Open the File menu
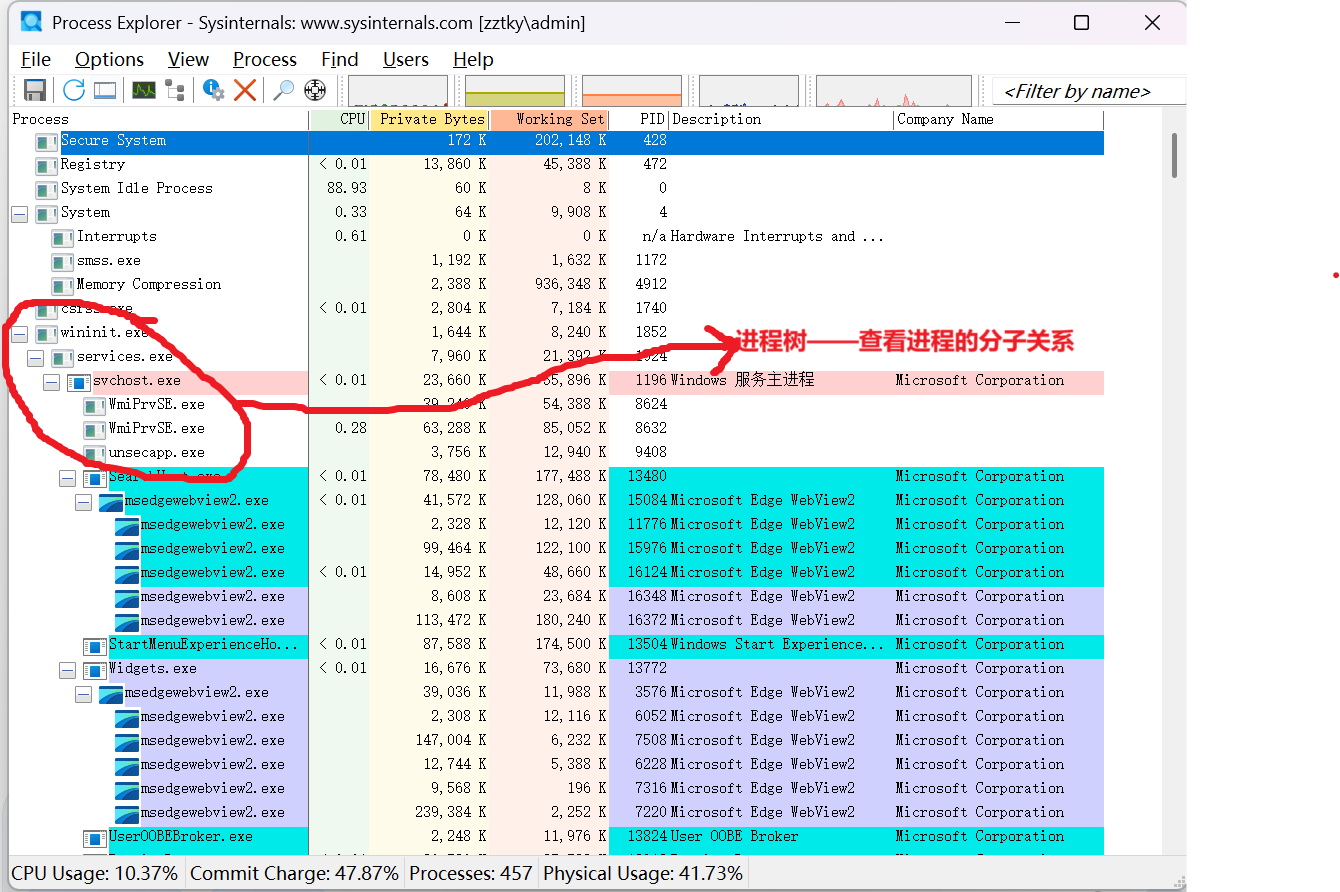Image resolution: width=1340 pixels, height=892 pixels. coord(36,60)
